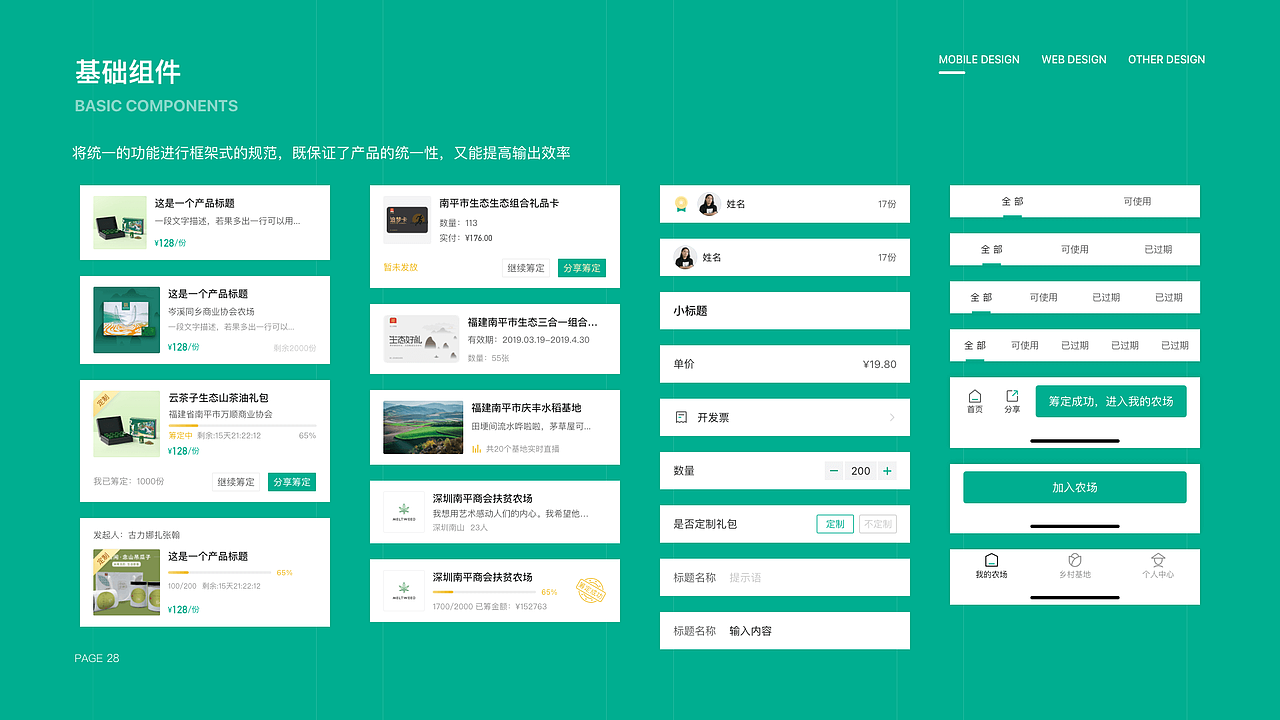Expand the 开发票 row chevron
Image resolution: width=1280 pixels, height=720 pixels.
click(x=892, y=417)
